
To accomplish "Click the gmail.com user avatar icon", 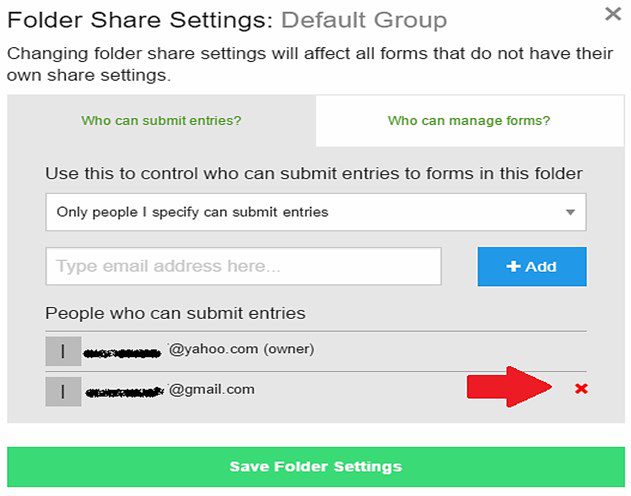I will click(x=63, y=391).
